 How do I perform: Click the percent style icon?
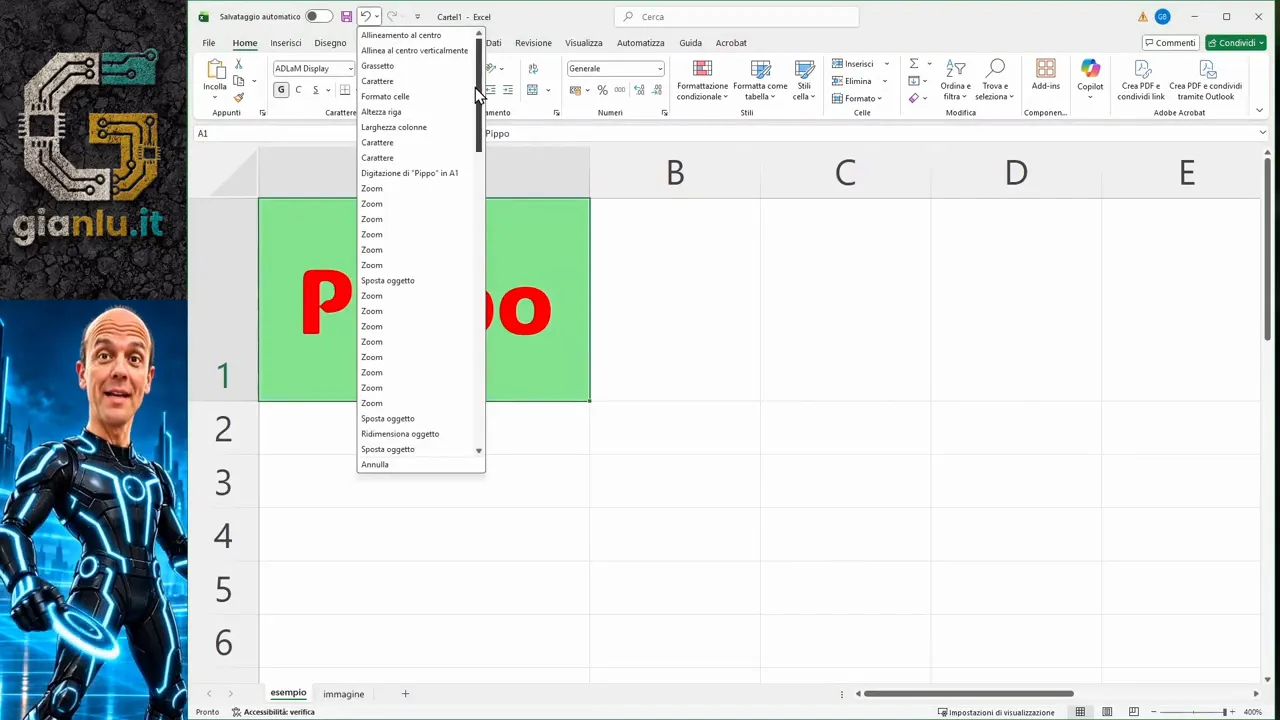click(602, 90)
